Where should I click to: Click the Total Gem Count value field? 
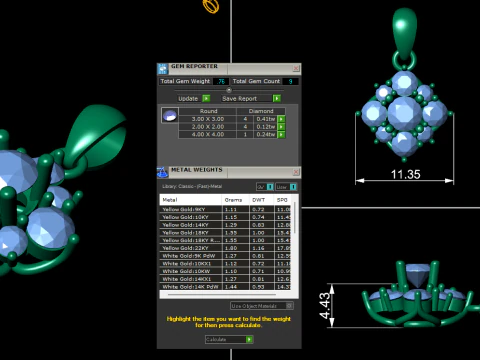pos(290,81)
